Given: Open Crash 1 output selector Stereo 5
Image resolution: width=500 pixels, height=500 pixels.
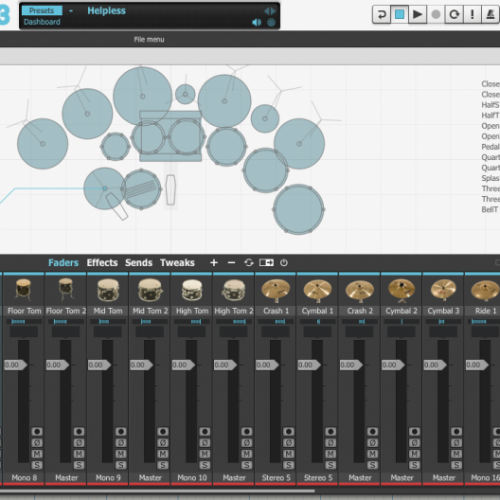Looking at the screenshot, I should tap(276, 478).
